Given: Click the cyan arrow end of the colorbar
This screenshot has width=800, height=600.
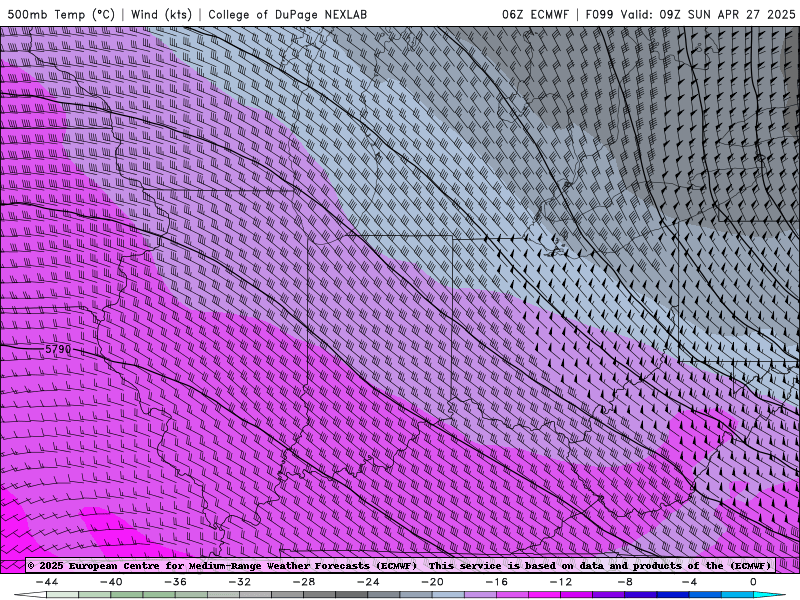Looking at the screenshot, I should 770,595.
